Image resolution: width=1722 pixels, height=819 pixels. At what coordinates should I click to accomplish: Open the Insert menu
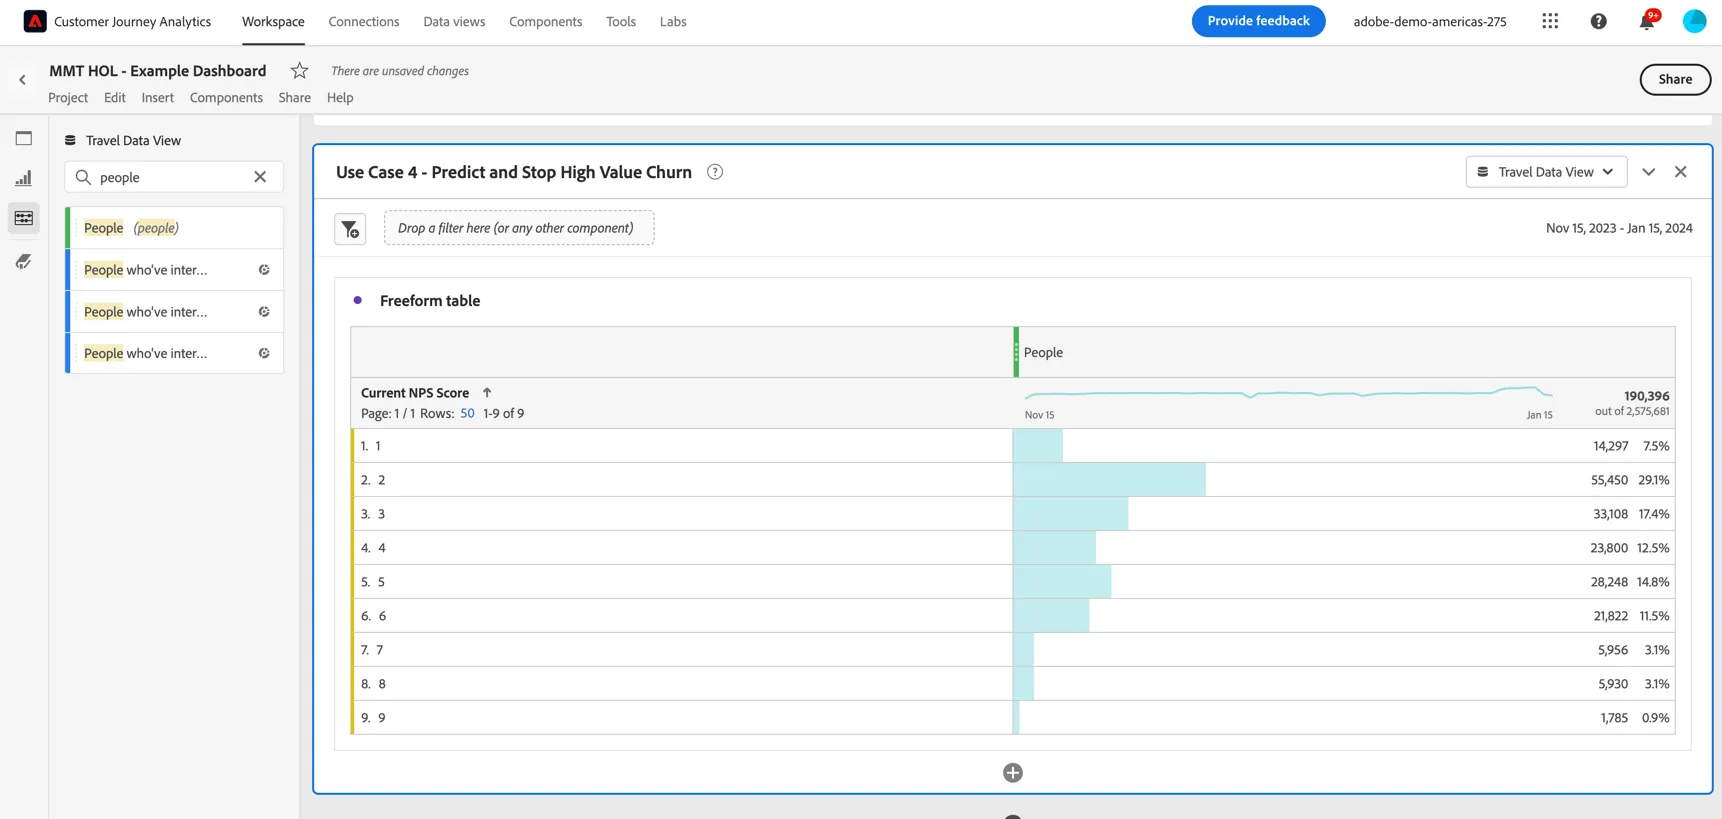[157, 98]
